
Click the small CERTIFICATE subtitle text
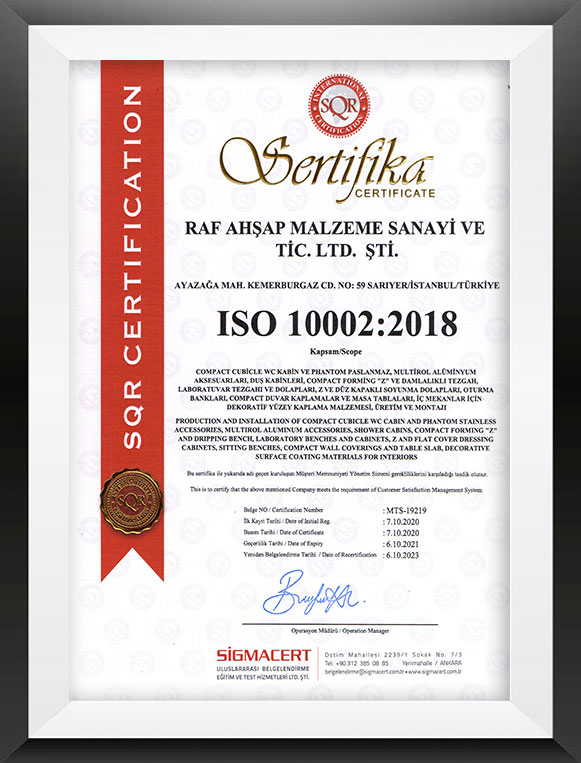tap(395, 193)
